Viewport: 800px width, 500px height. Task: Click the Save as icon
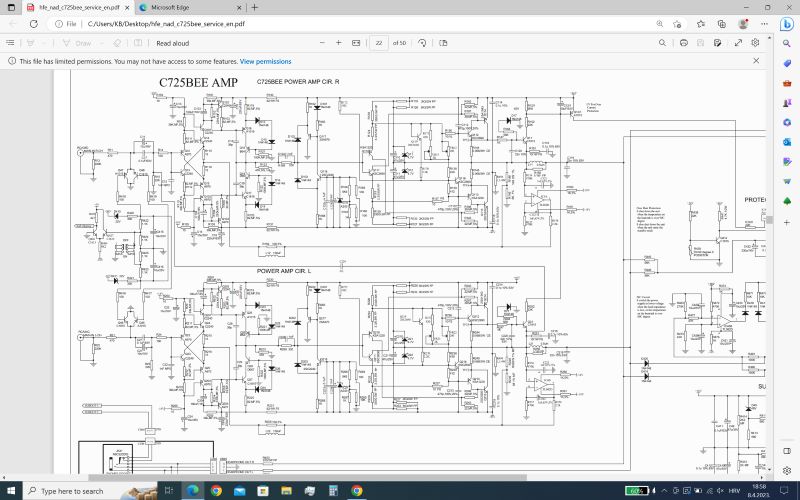coord(717,43)
